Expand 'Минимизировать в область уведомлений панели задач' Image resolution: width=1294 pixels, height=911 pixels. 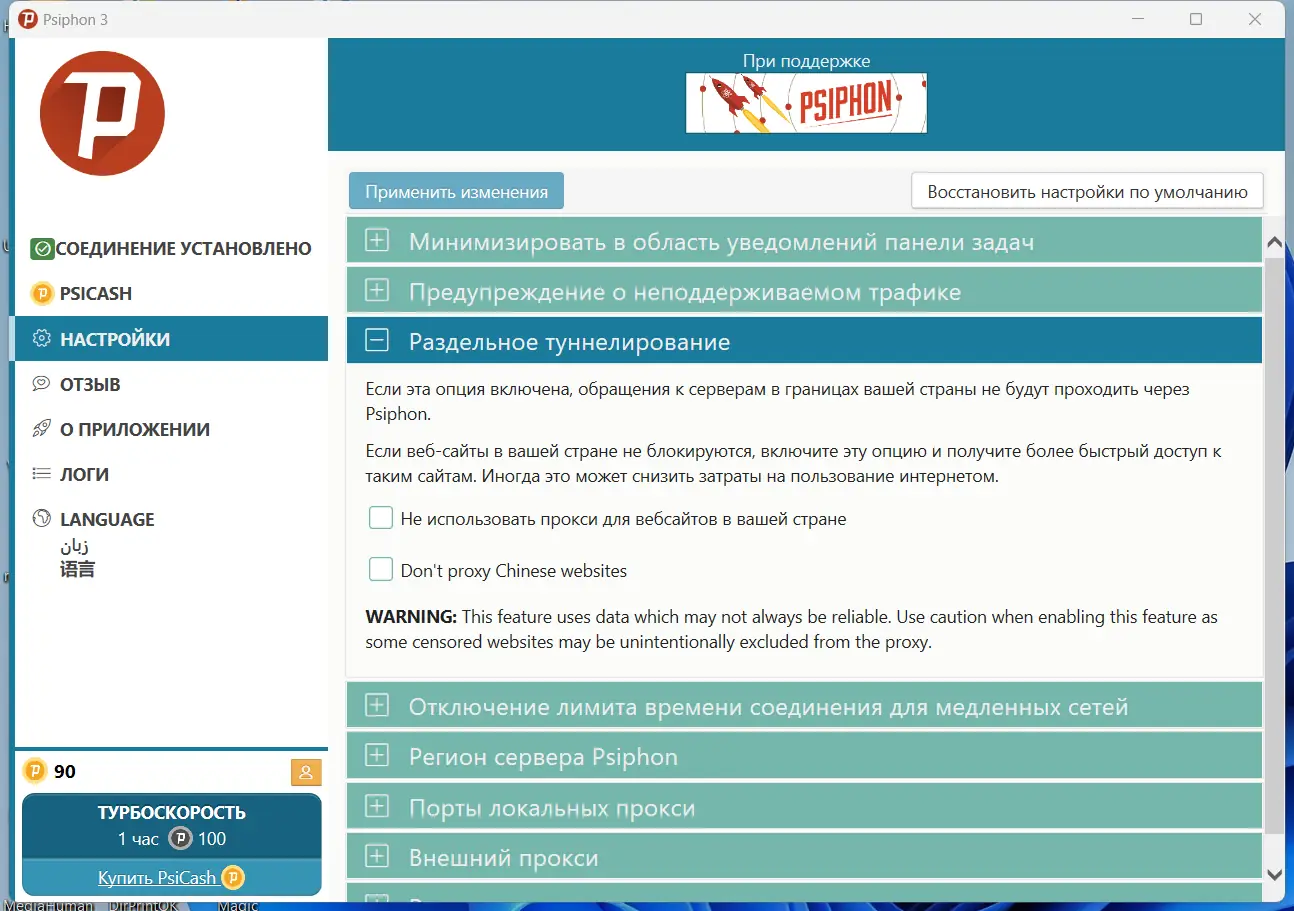pos(804,241)
